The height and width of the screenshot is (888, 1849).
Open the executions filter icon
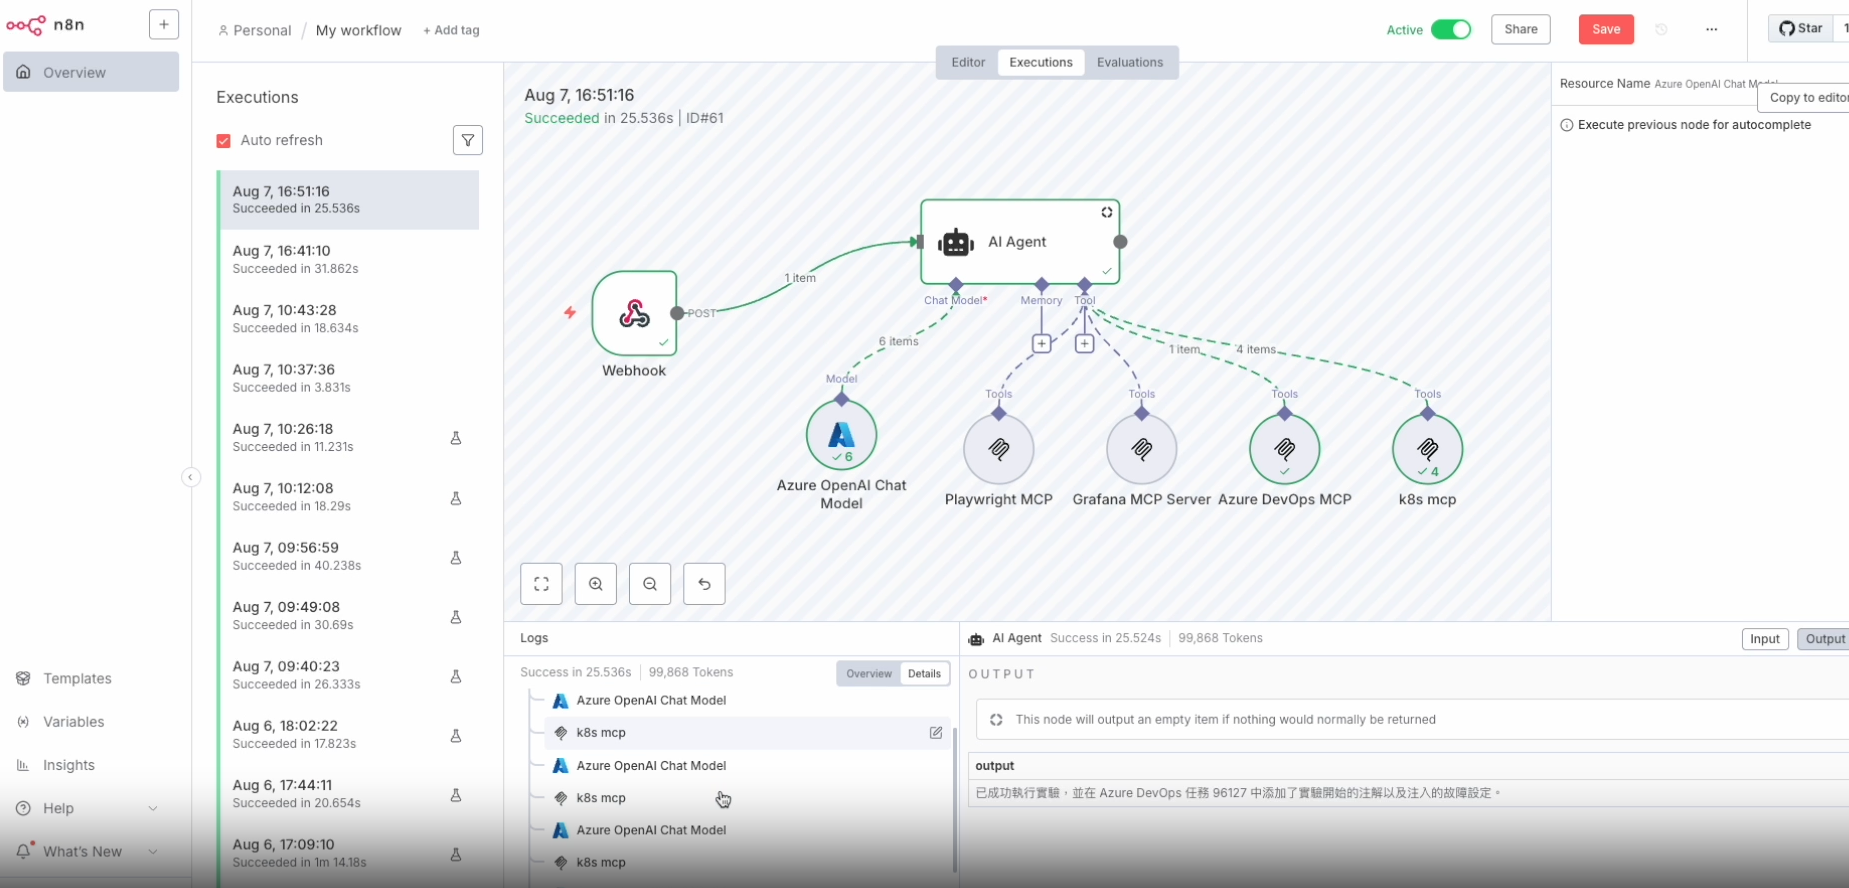click(x=468, y=140)
